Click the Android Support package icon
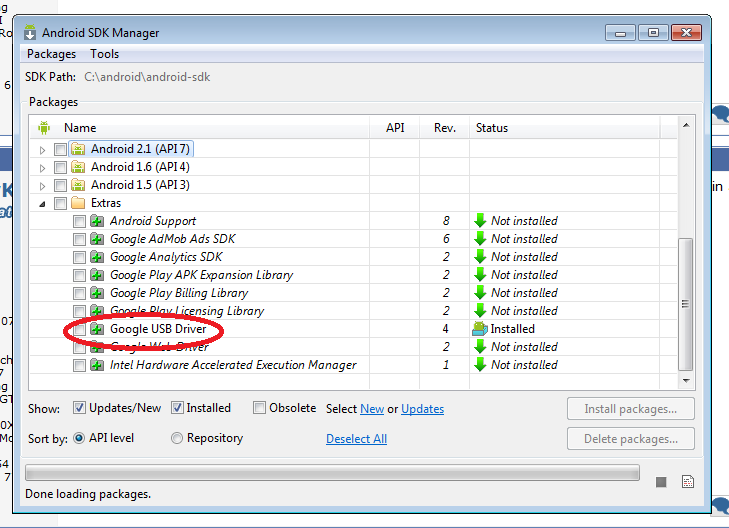Screen dimensions: 729x528 97,221
